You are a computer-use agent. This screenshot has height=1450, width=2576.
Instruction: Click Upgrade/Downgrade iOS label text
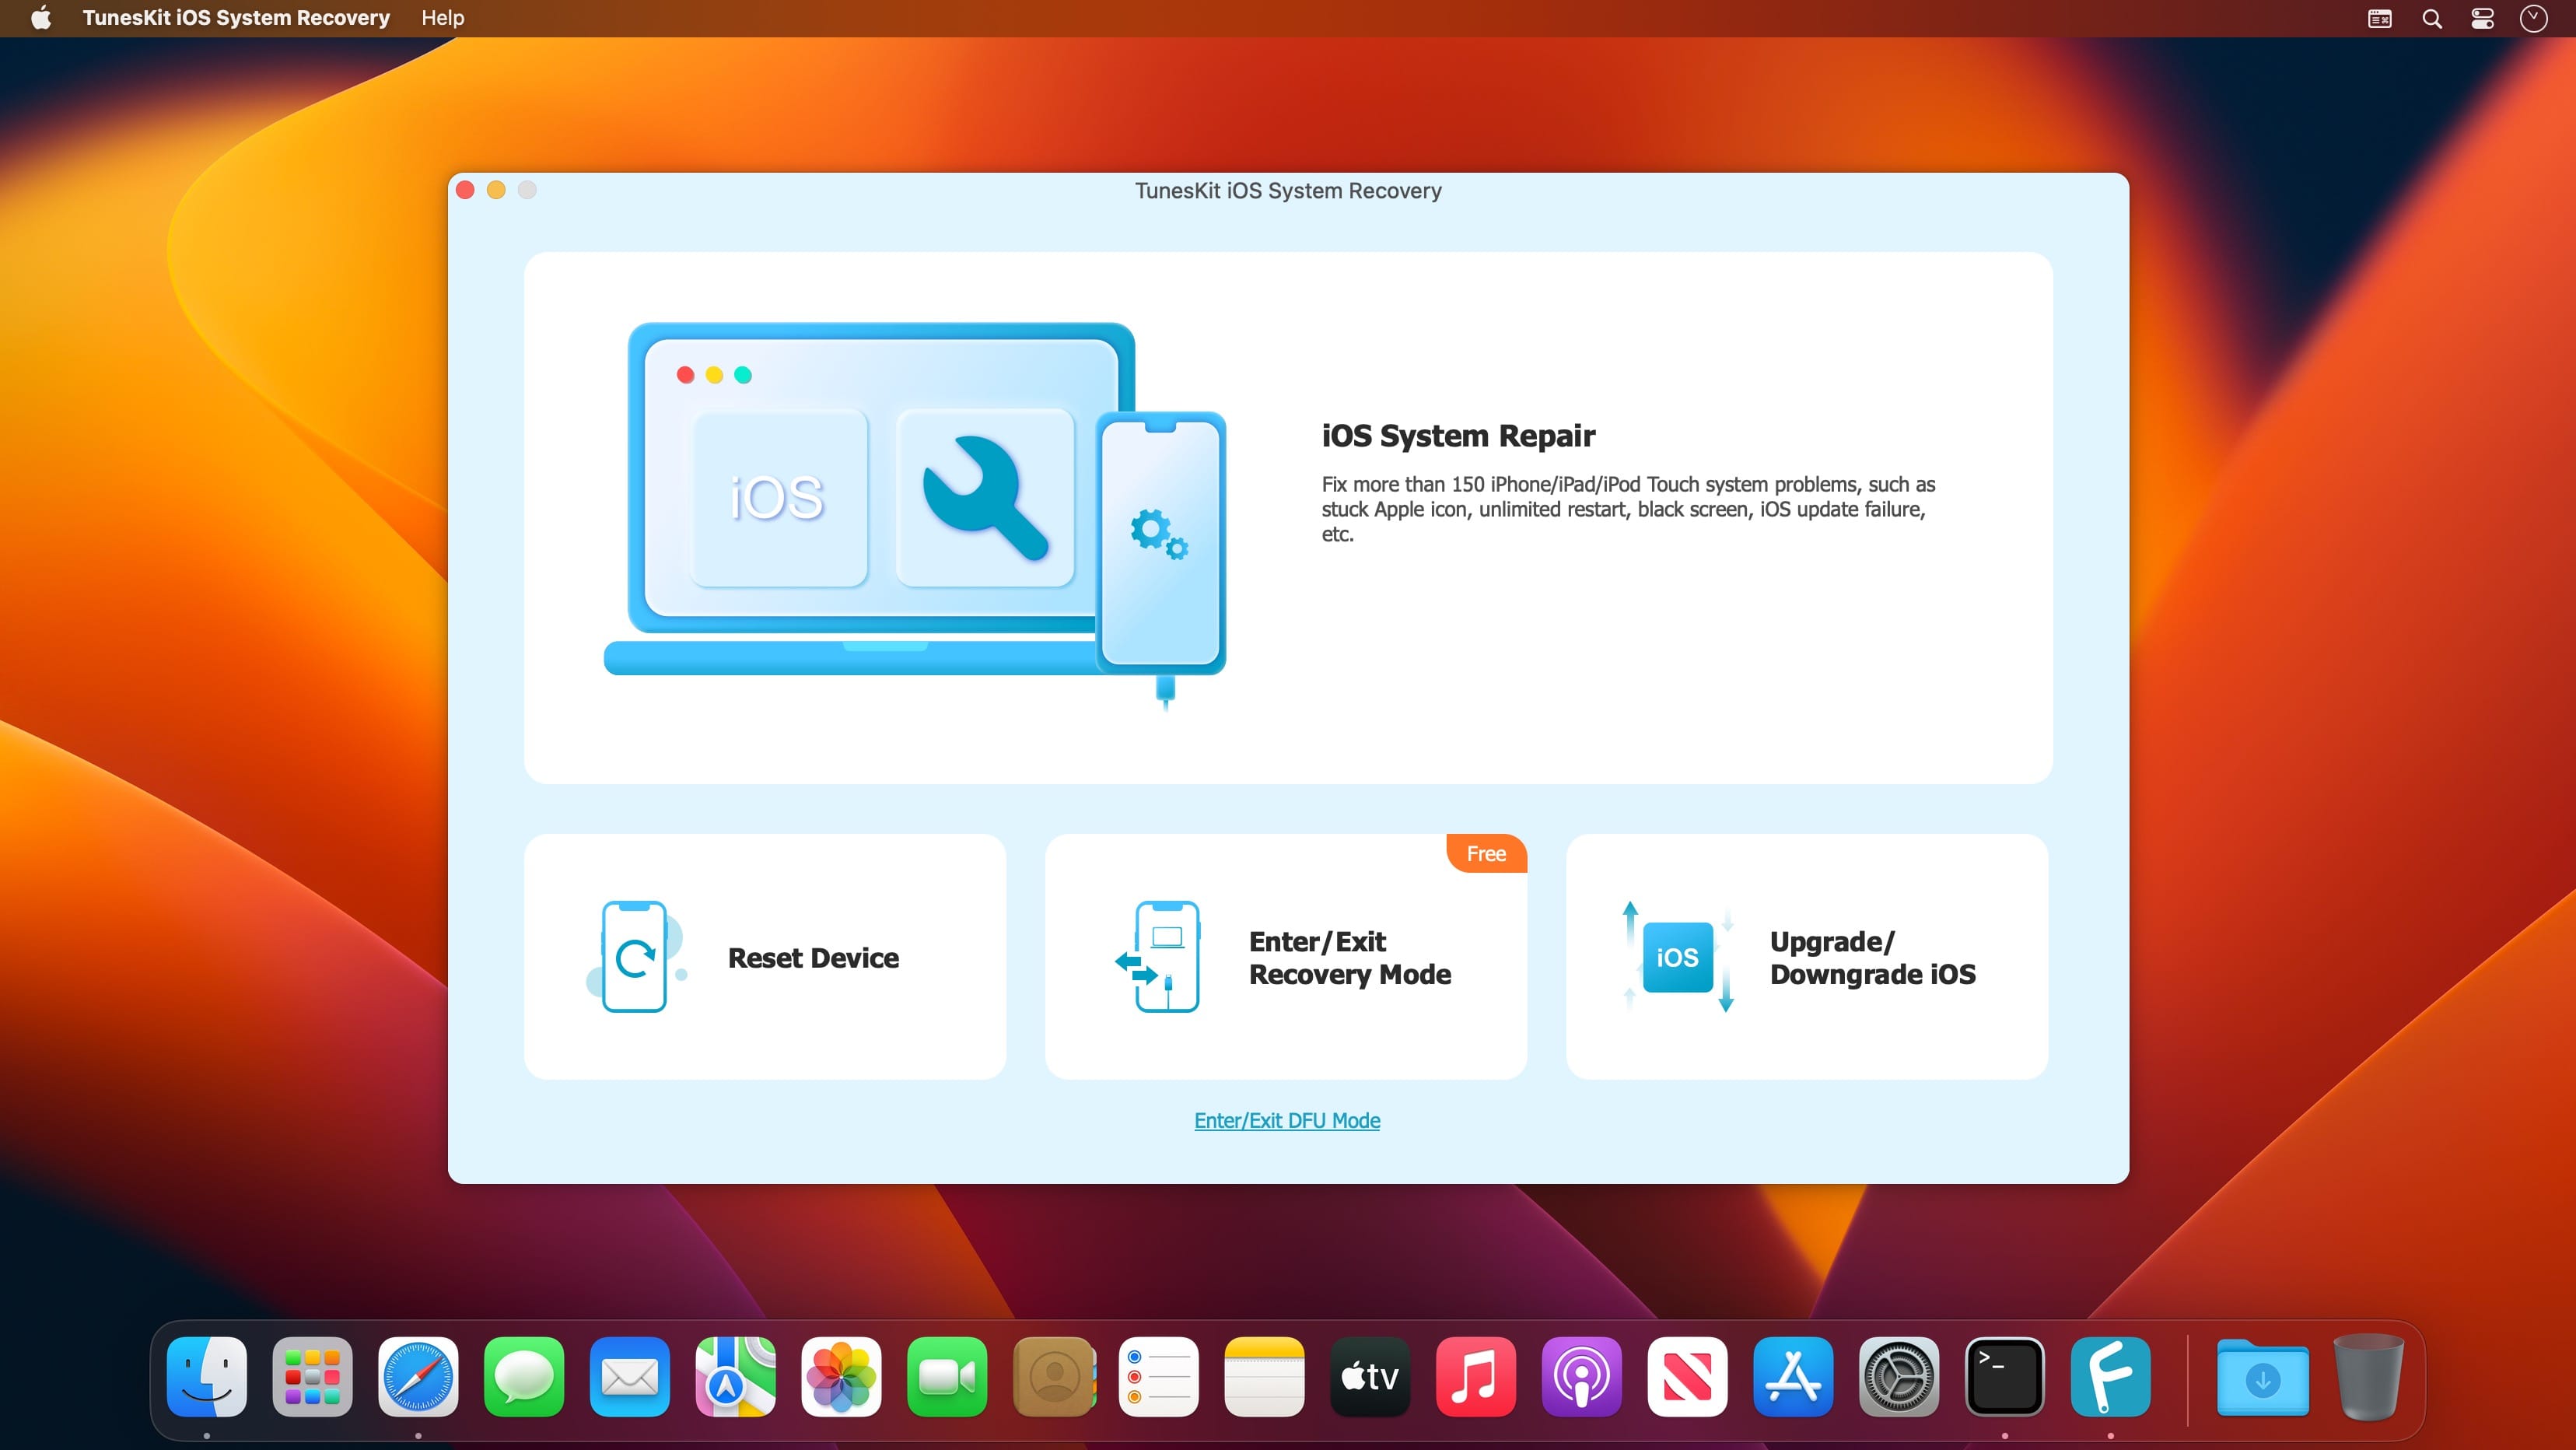(x=1872, y=957)
